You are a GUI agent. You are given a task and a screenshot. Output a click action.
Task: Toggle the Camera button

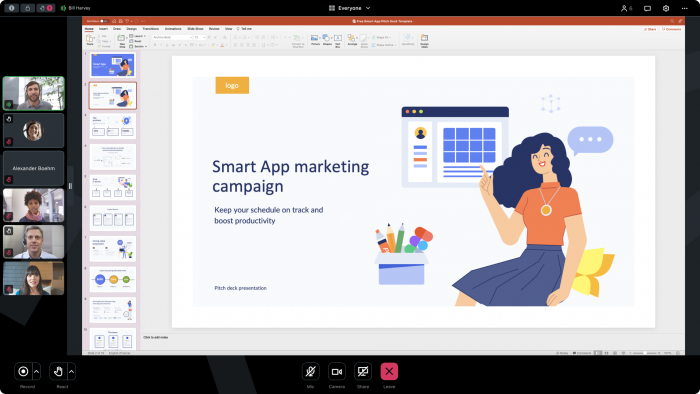coord(337,371)
